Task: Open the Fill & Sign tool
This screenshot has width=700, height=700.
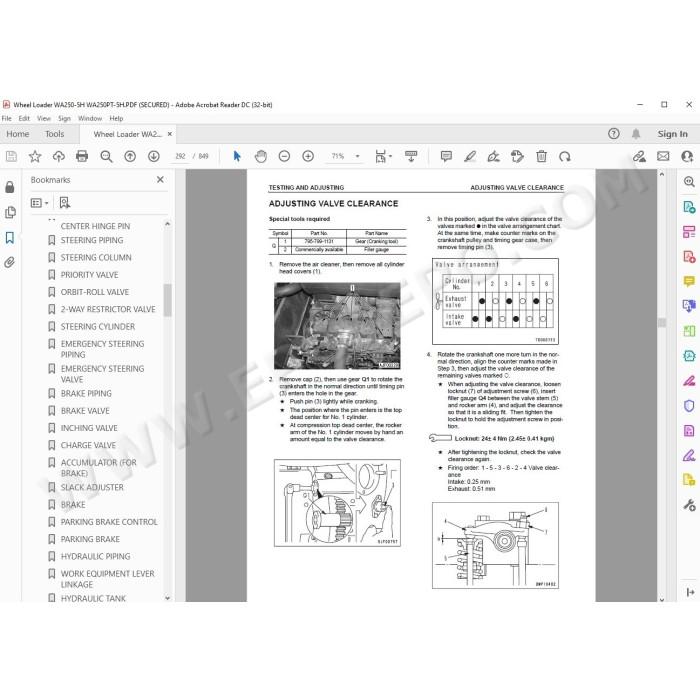Action: point(689,456)
